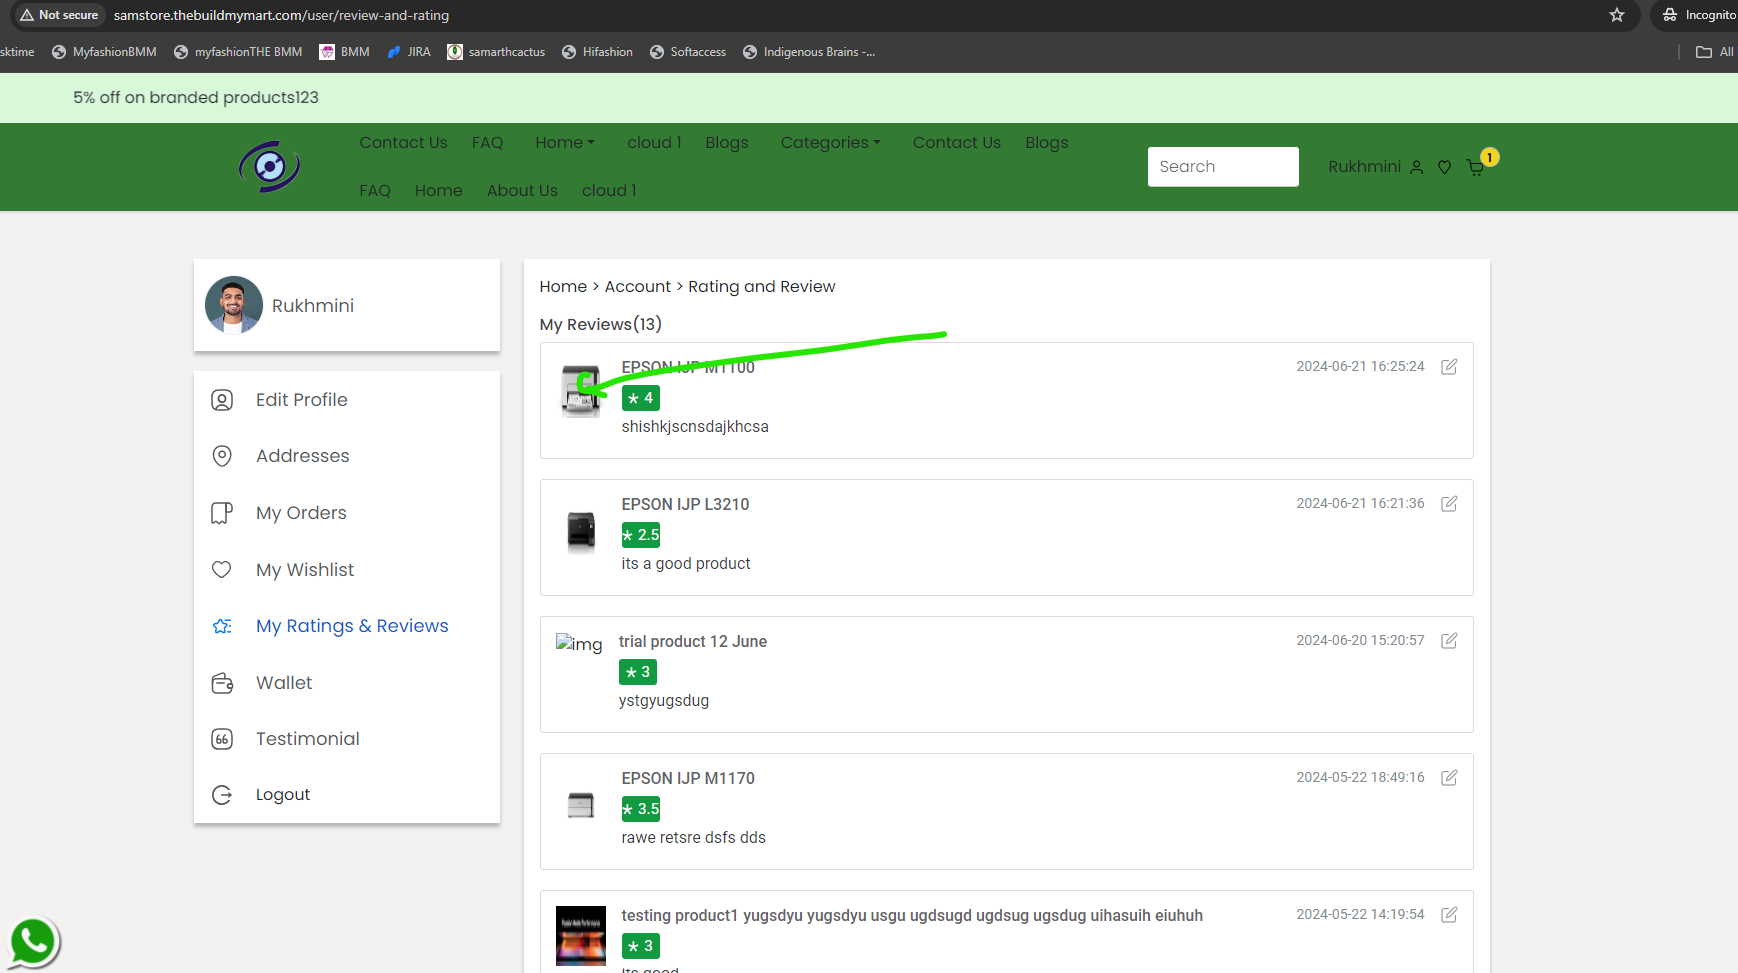Open Blogs next to cloud 1
Viewport: 1738px width, 973px height.
point(727,143)
